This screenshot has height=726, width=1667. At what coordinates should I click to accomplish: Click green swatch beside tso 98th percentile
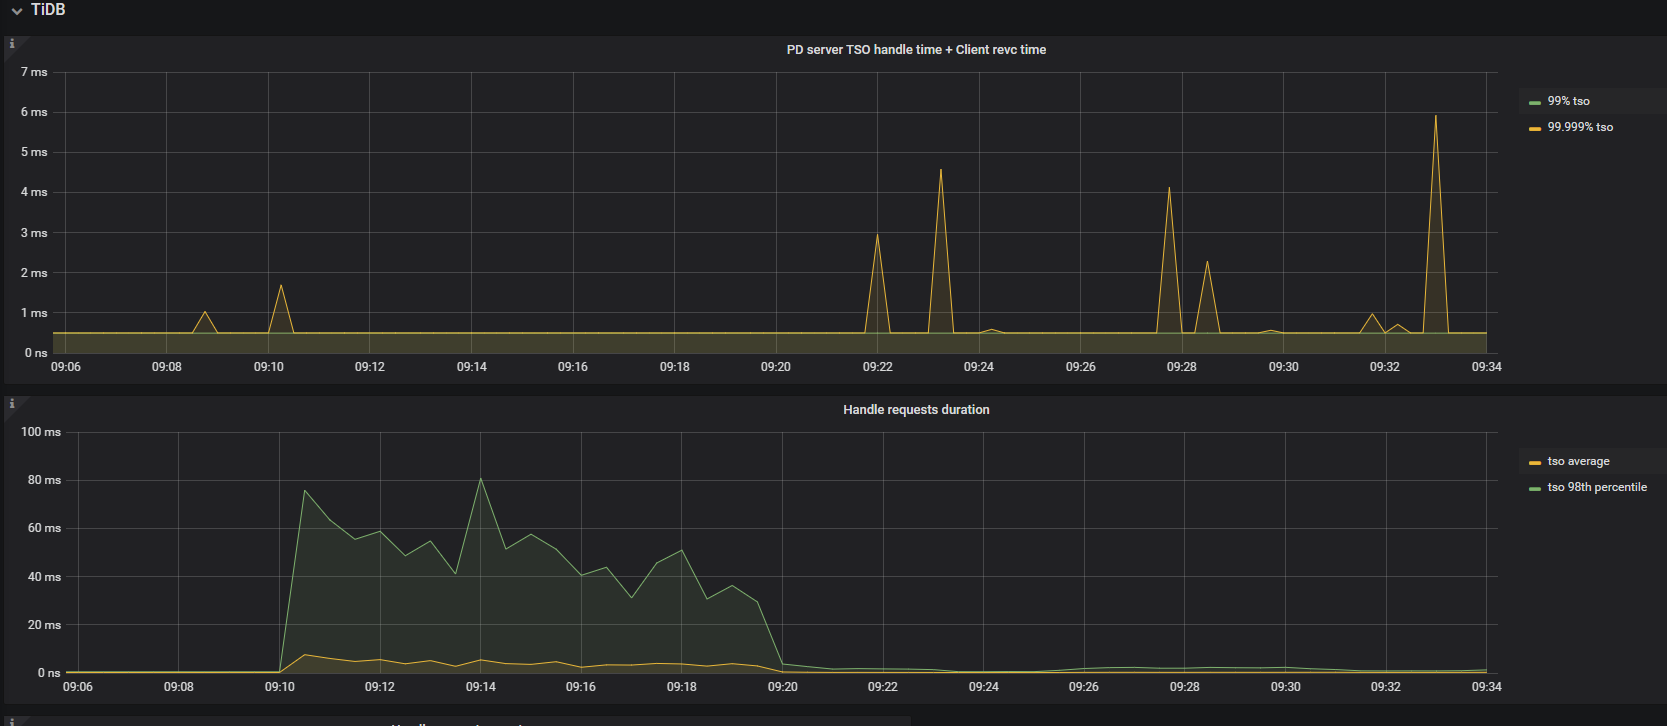pos(1534,488)
